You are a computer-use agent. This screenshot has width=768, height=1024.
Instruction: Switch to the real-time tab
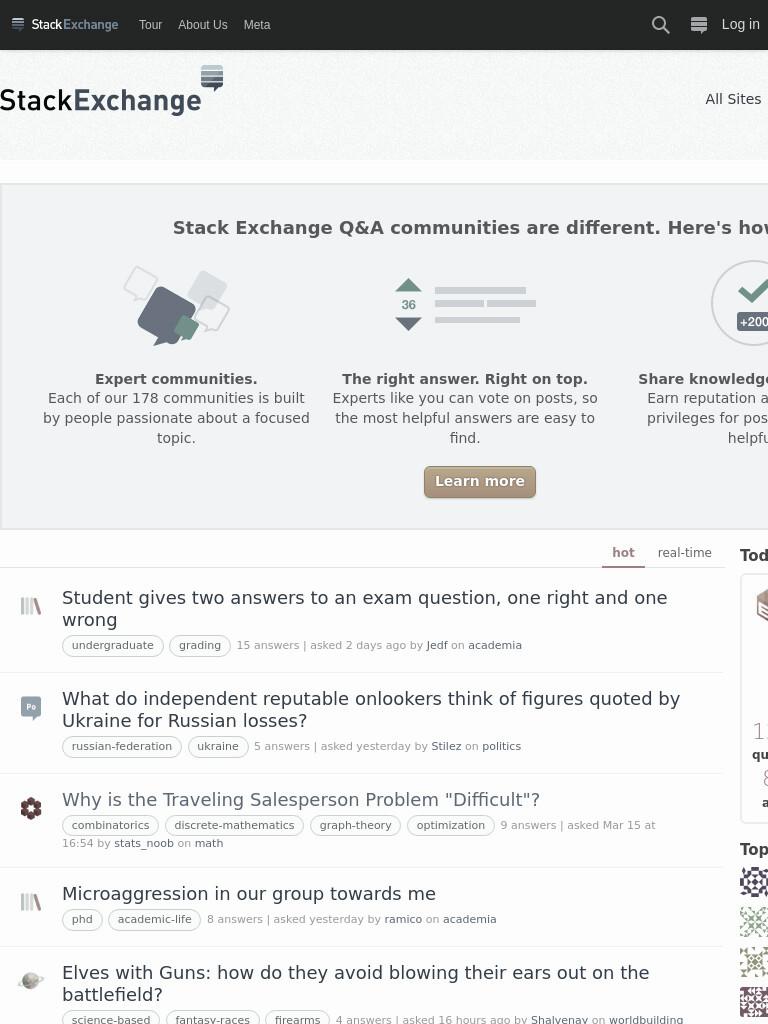tap(684, 552)
